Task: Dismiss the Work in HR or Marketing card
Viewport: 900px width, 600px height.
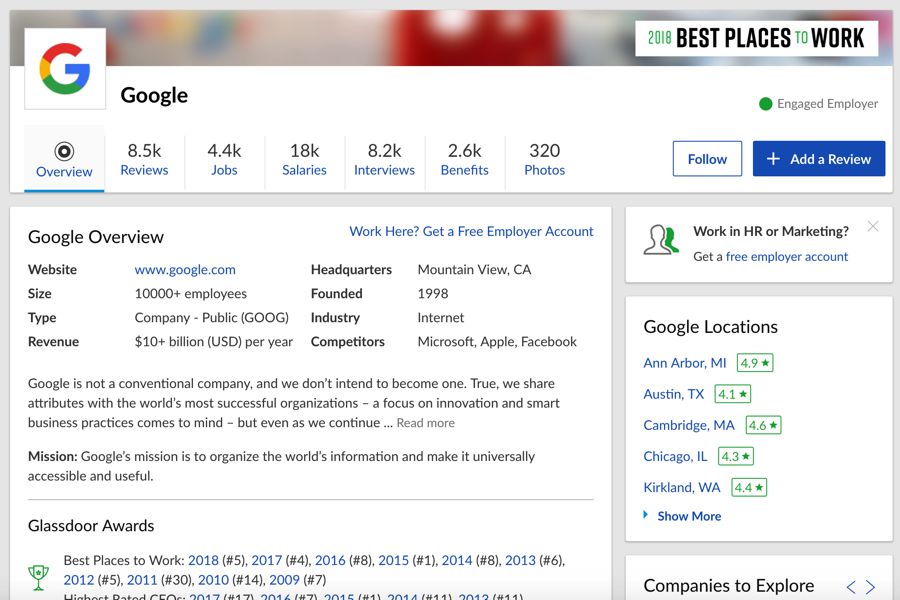Action: pos(873,226)
